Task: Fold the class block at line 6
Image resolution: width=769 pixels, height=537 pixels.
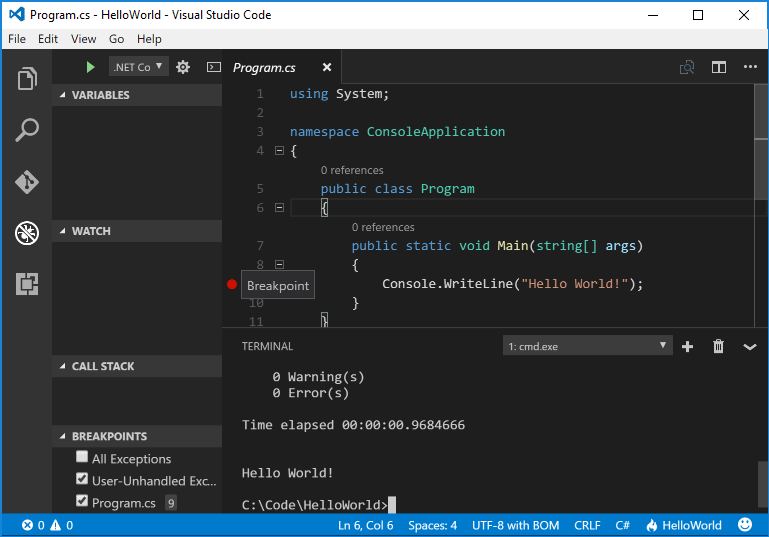Action: click(280, 208)
